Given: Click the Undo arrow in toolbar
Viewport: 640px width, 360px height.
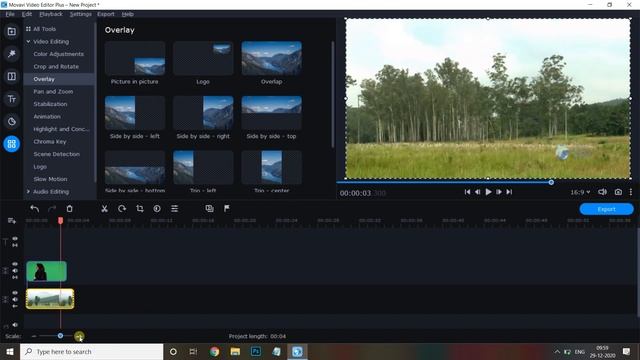Looking at the screenshot, I should pos(35,209).
